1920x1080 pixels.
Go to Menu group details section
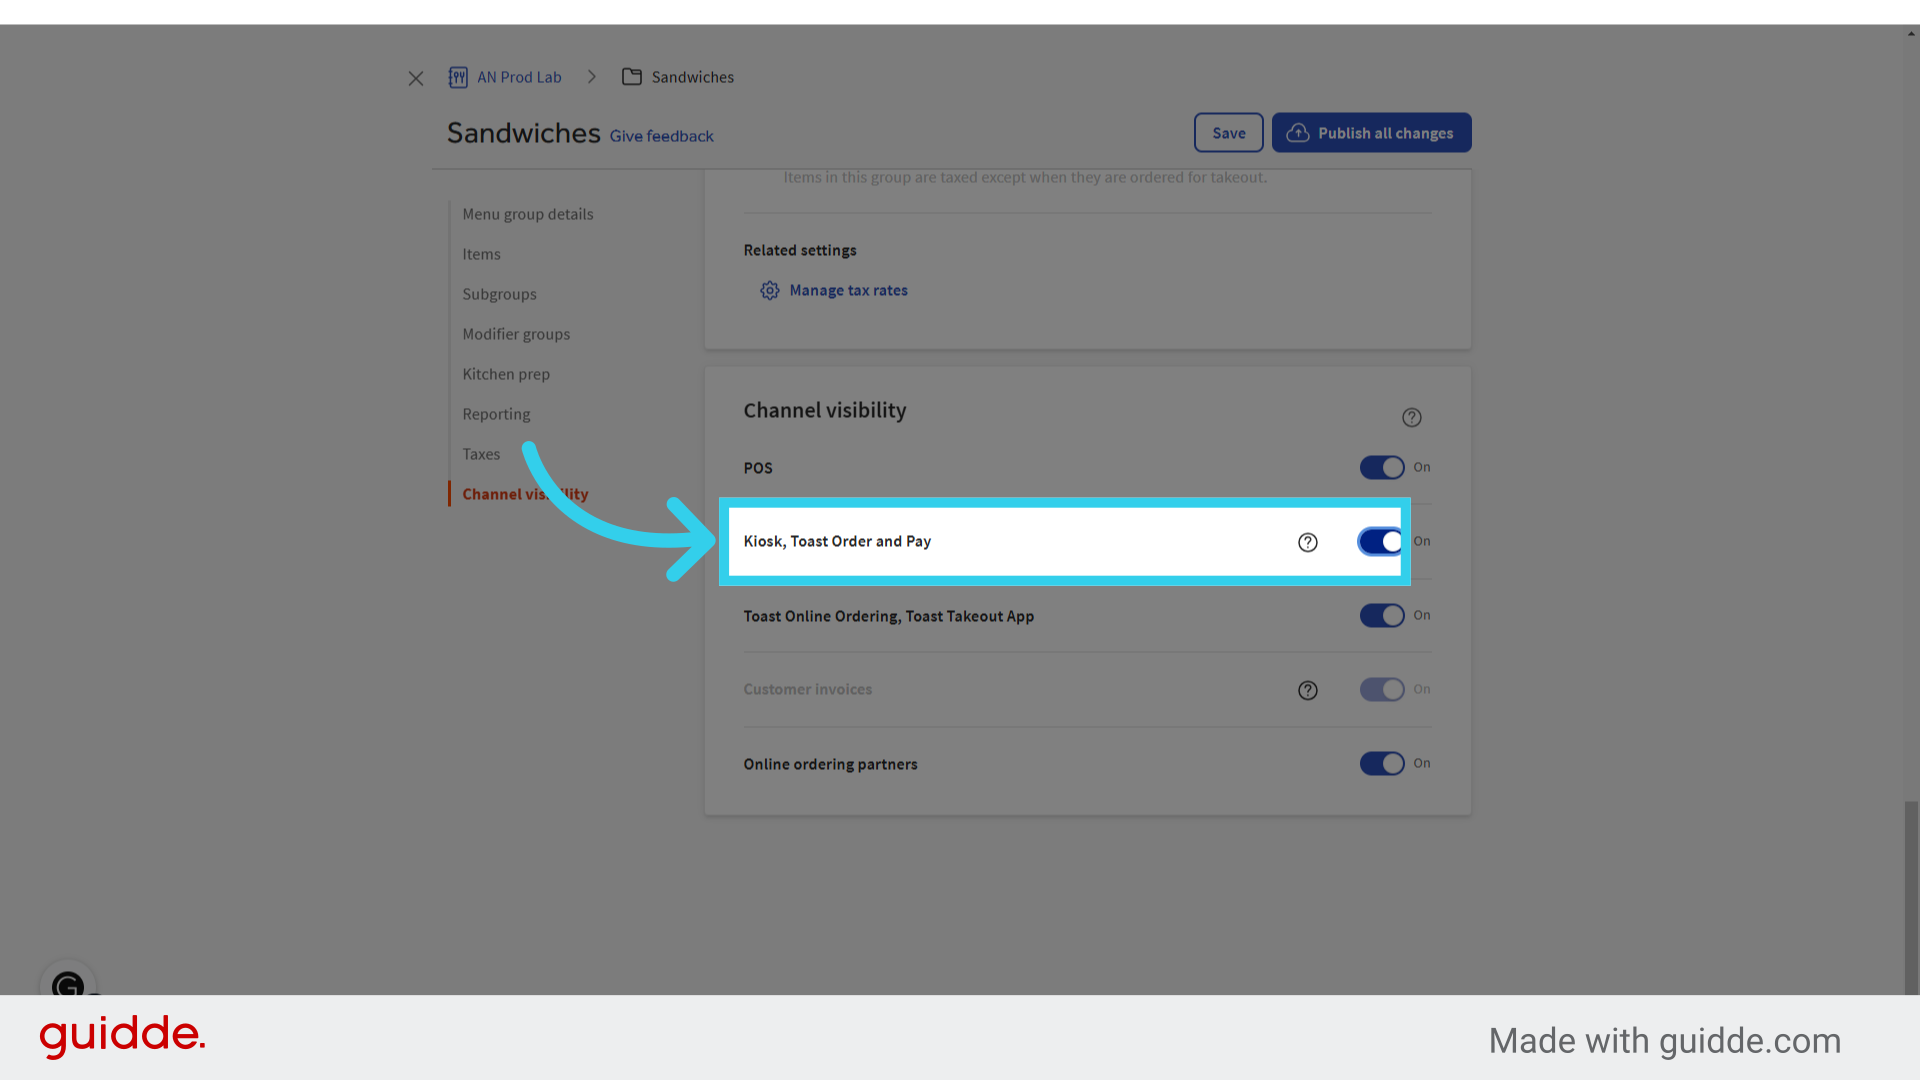click(528, 214)
